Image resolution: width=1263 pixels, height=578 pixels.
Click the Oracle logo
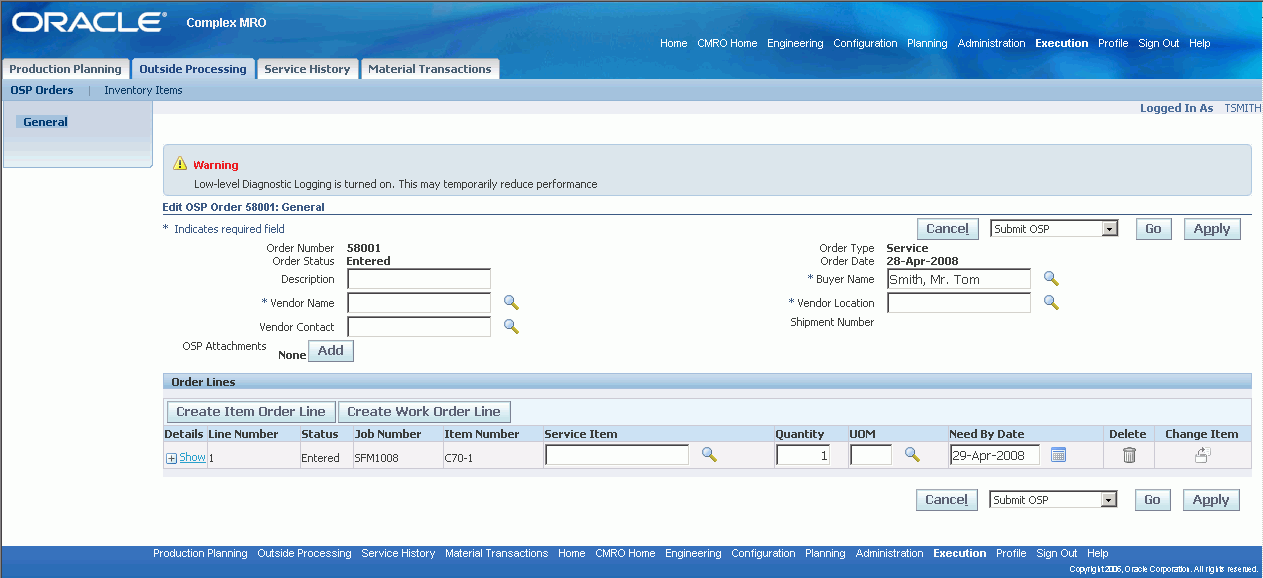90,22
